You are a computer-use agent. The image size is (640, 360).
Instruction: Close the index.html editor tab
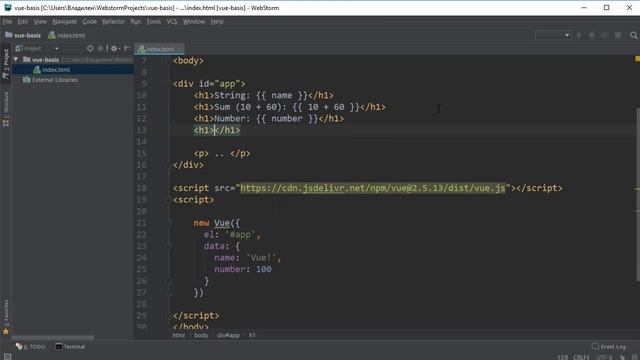point(180,49)
